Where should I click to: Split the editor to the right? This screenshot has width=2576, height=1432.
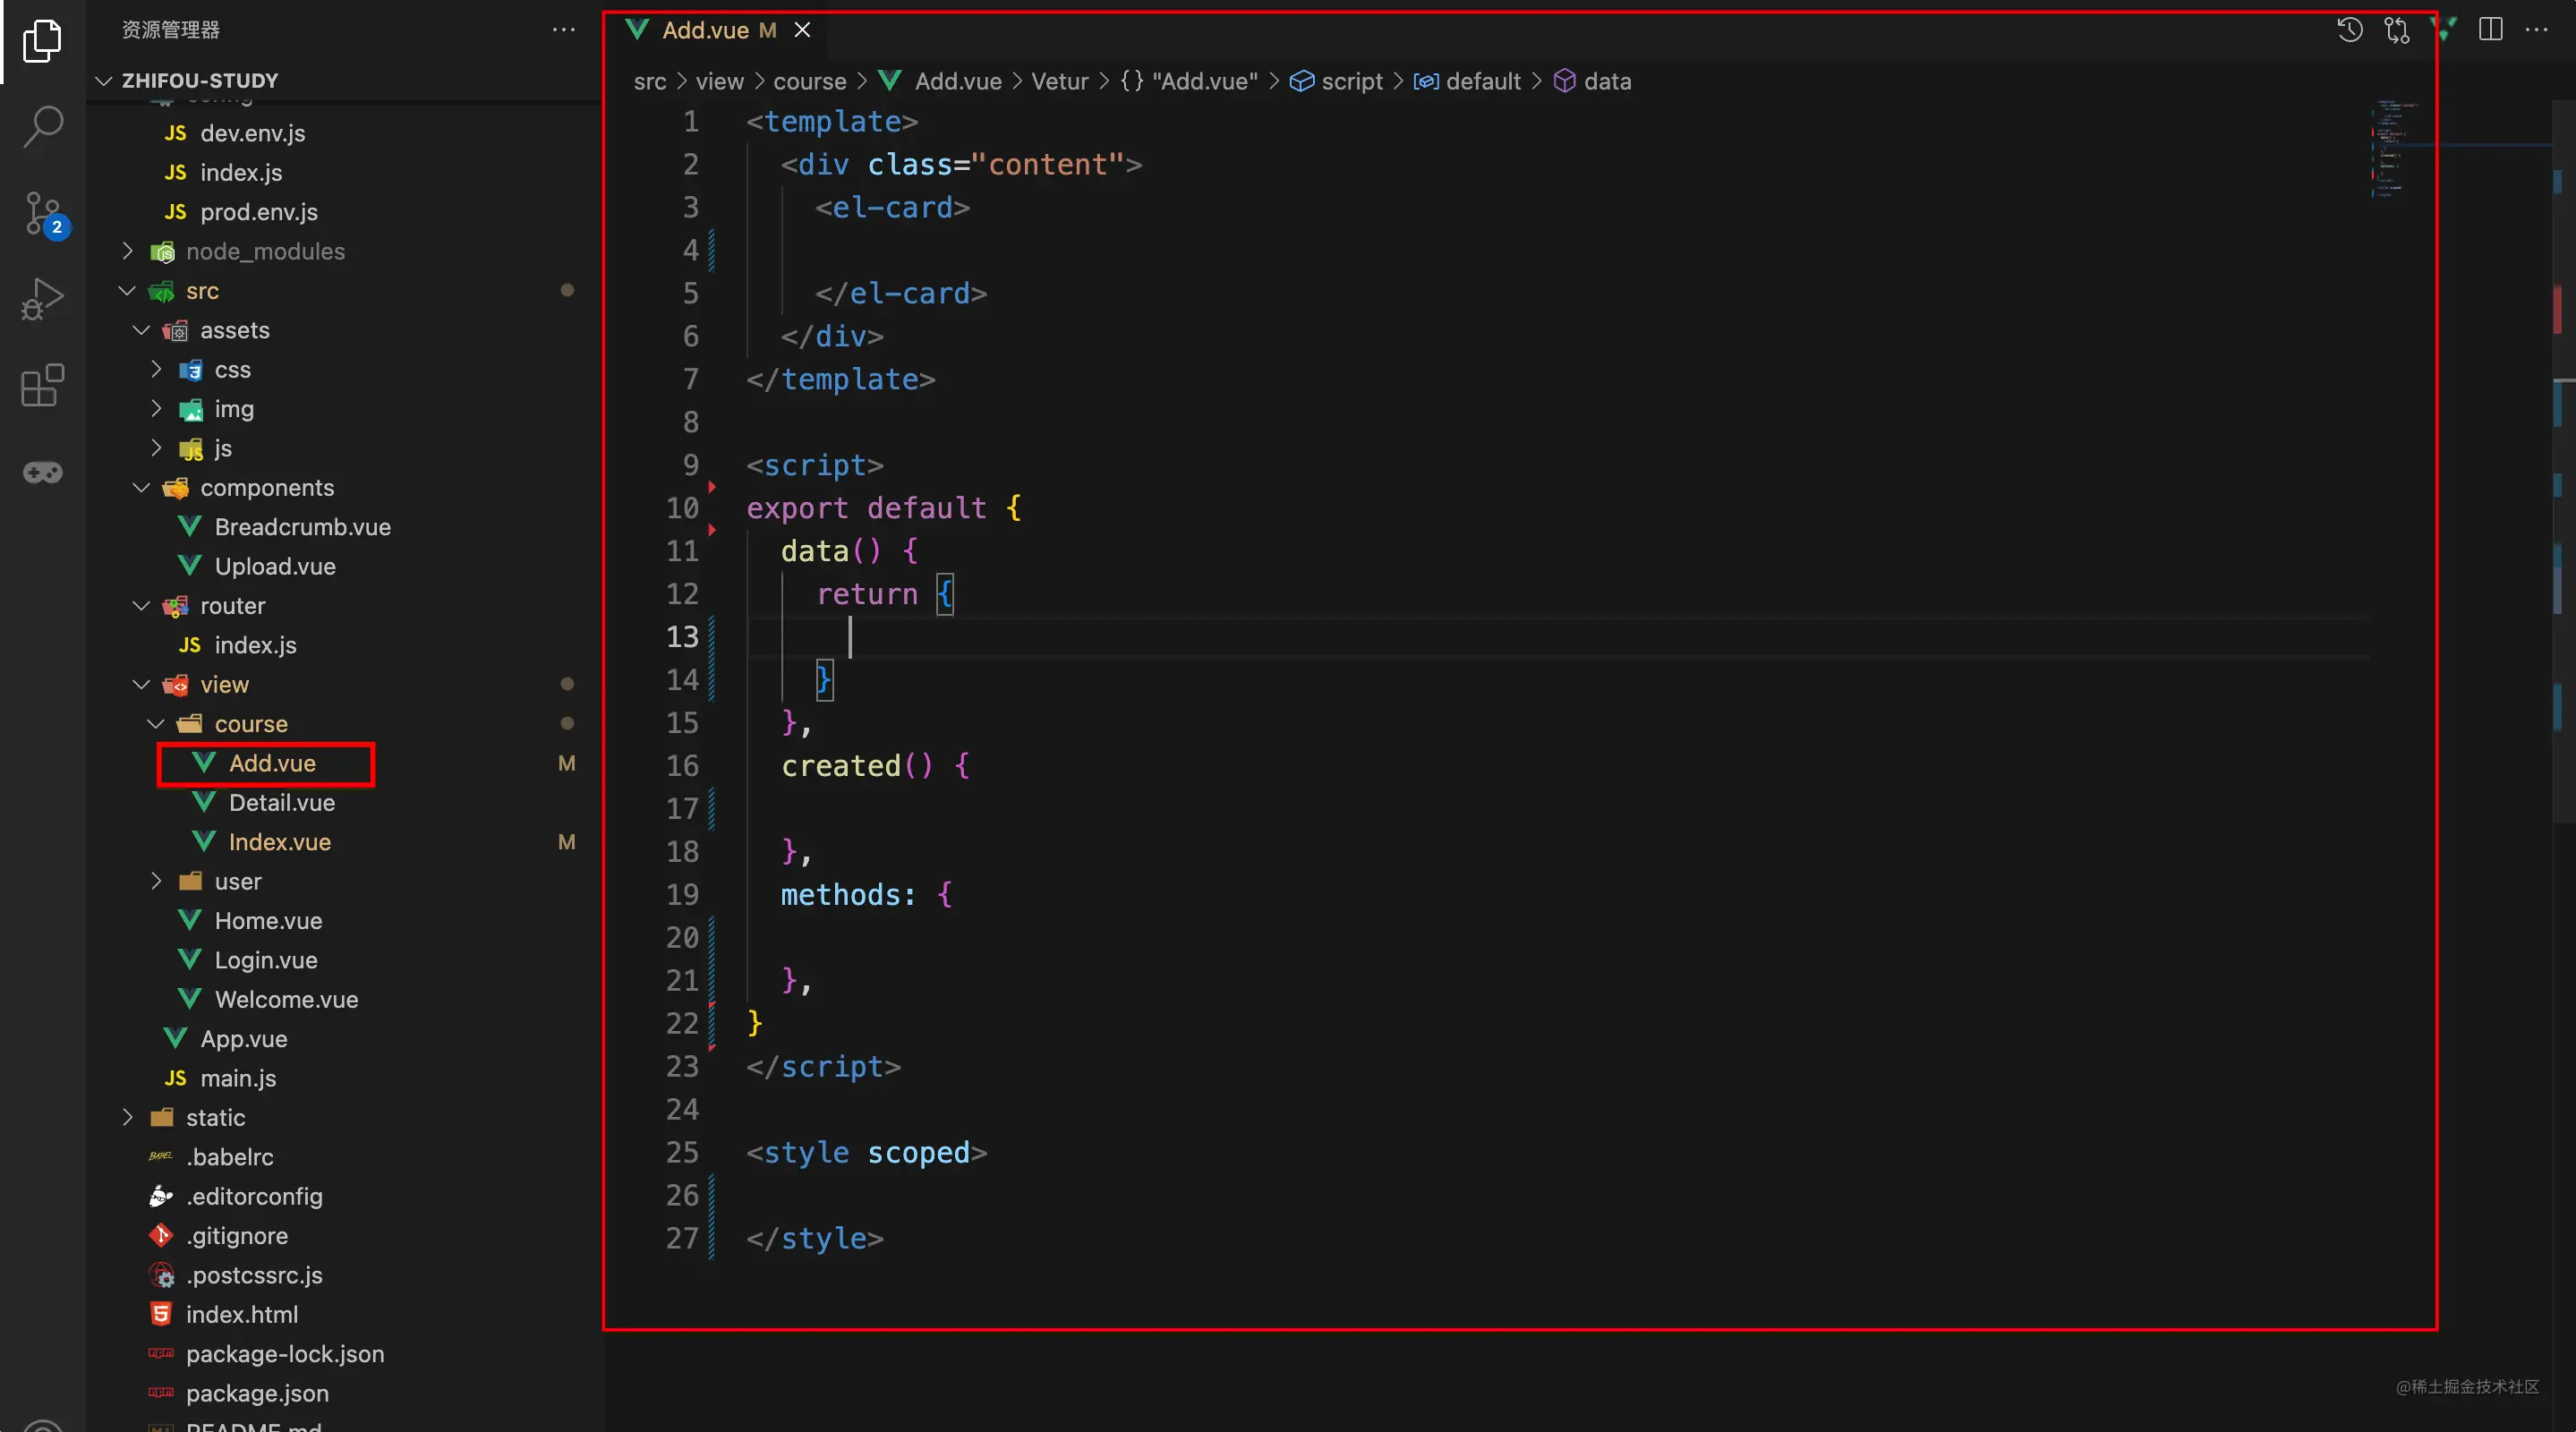[2490, 30]
